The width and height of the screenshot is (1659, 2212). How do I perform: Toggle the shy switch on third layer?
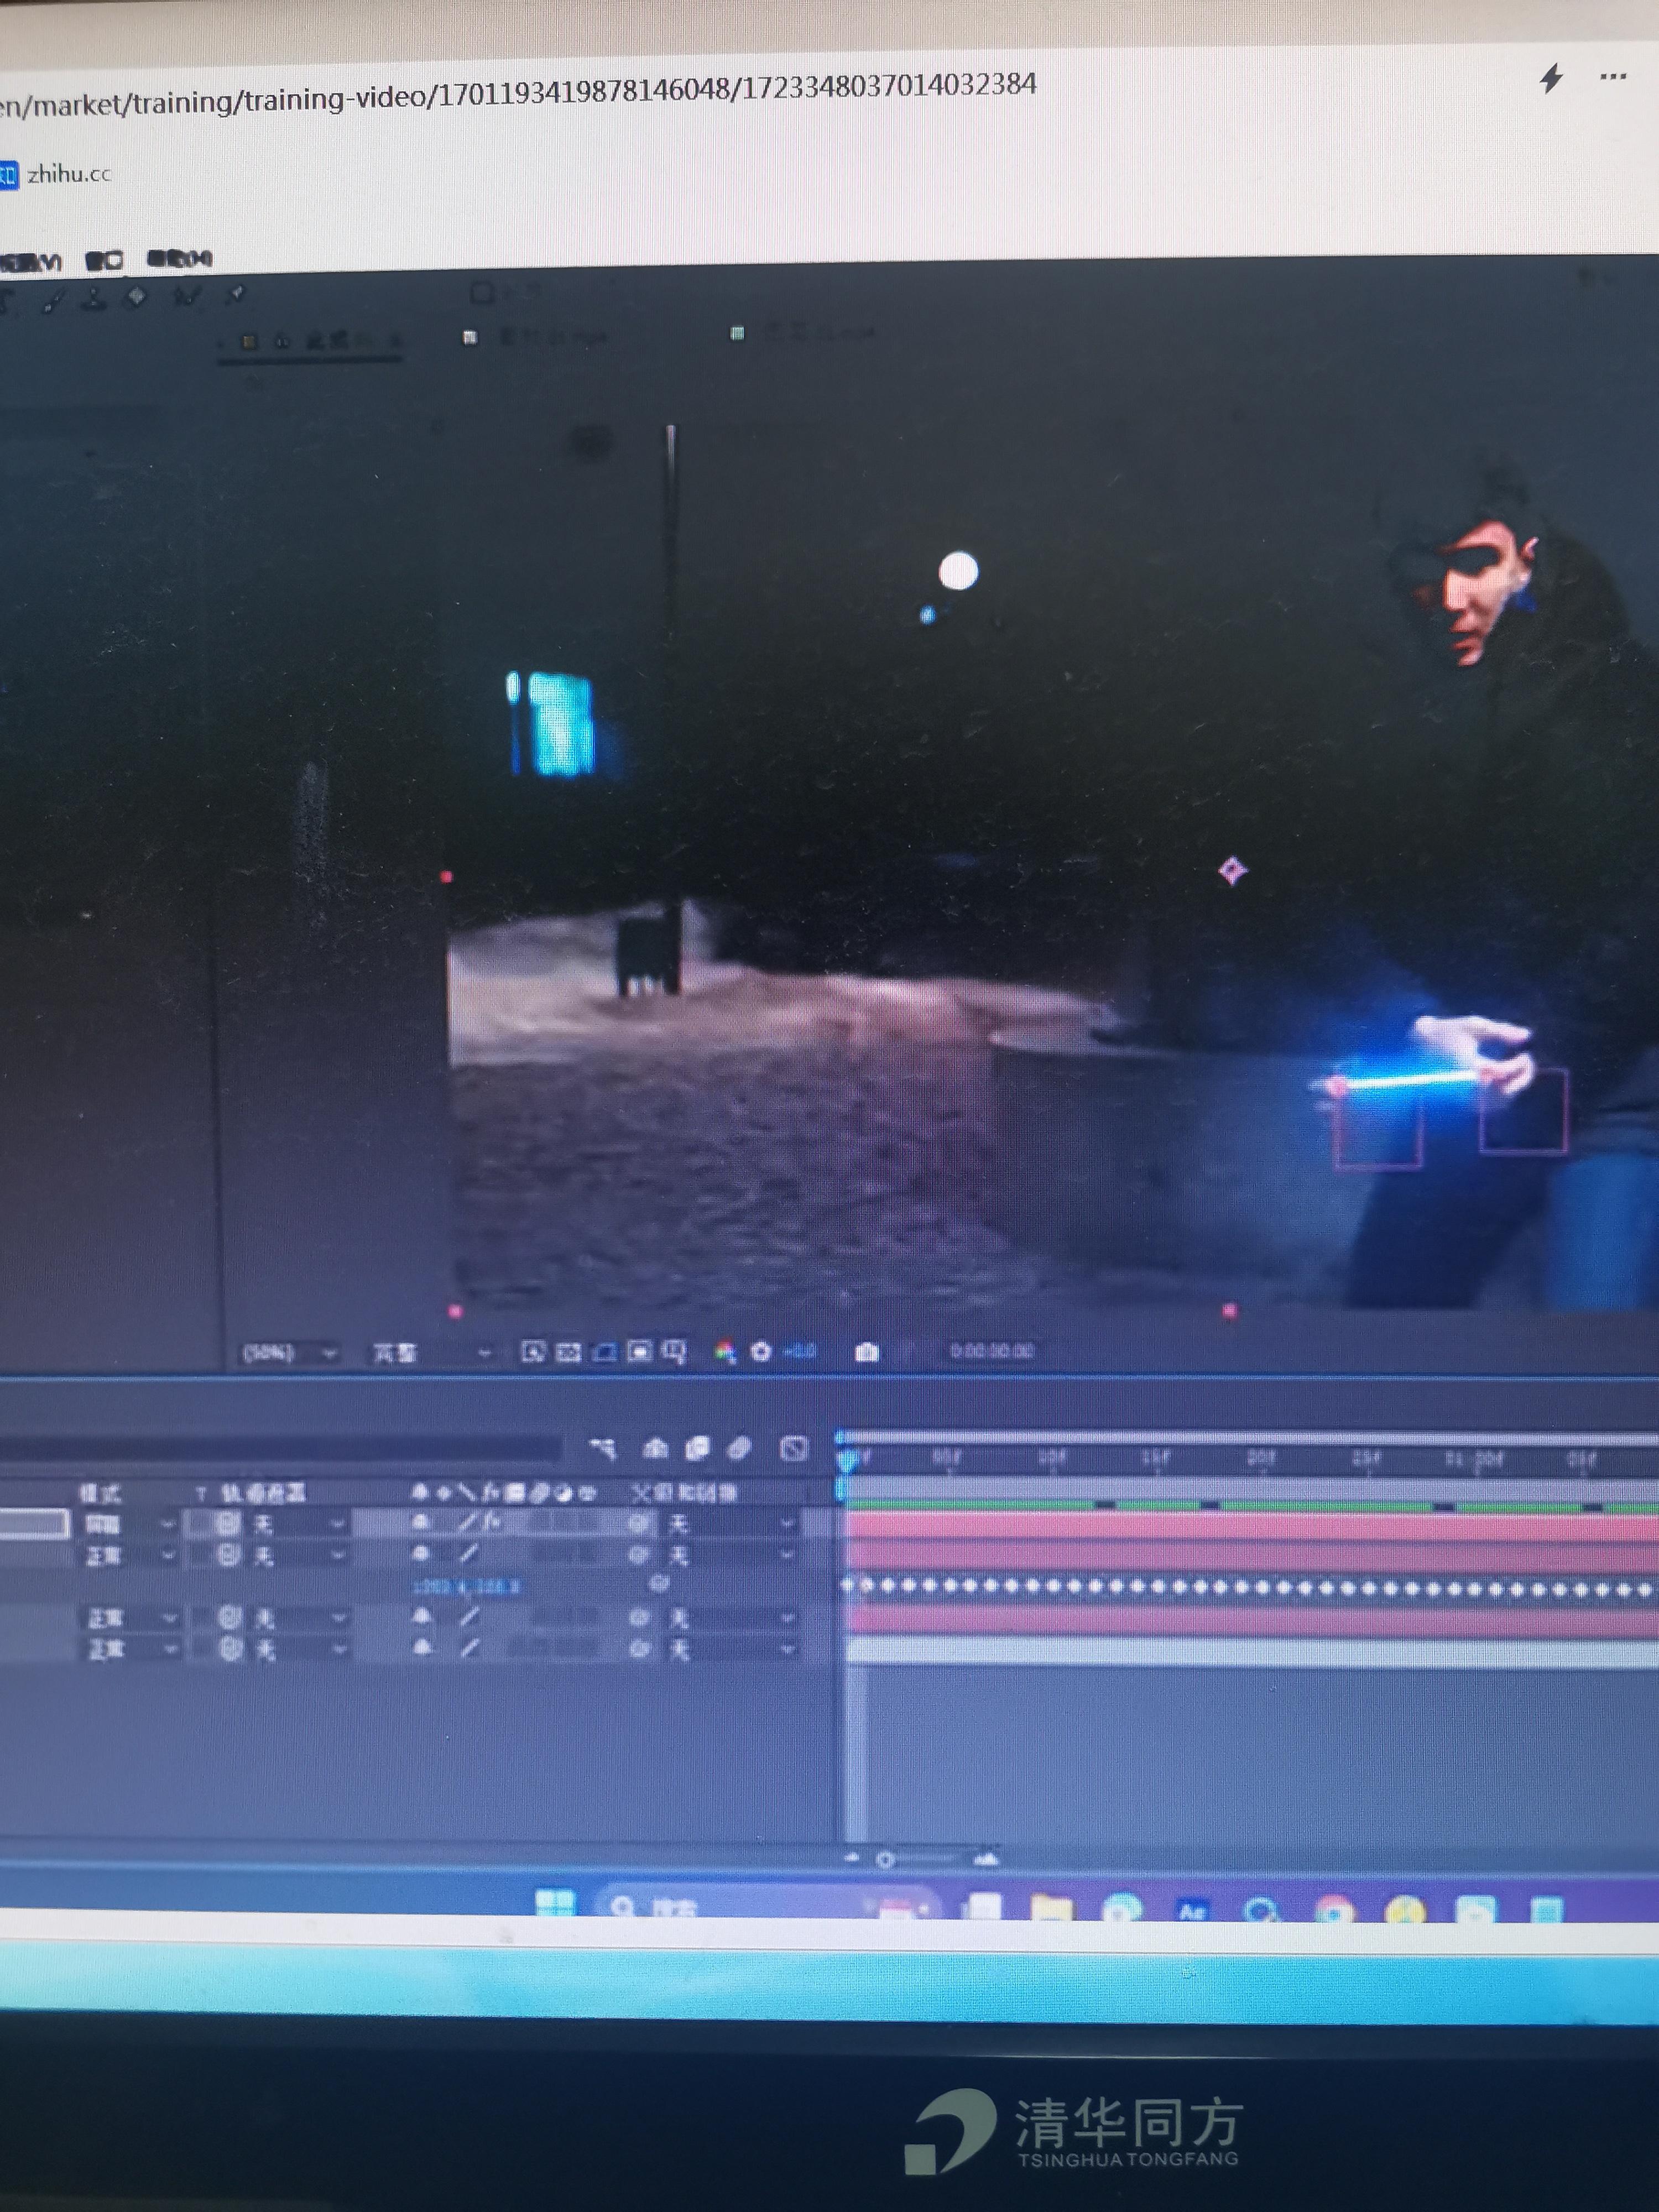click(422, 1616)
